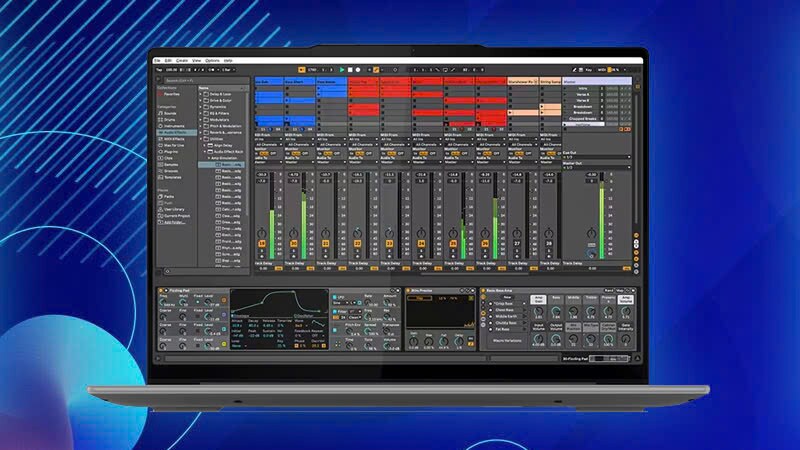Toggle the Computer MIDI Keyboard icon
Image resolution: width=800 pixels, height=450 pixels.
[581, 70]
